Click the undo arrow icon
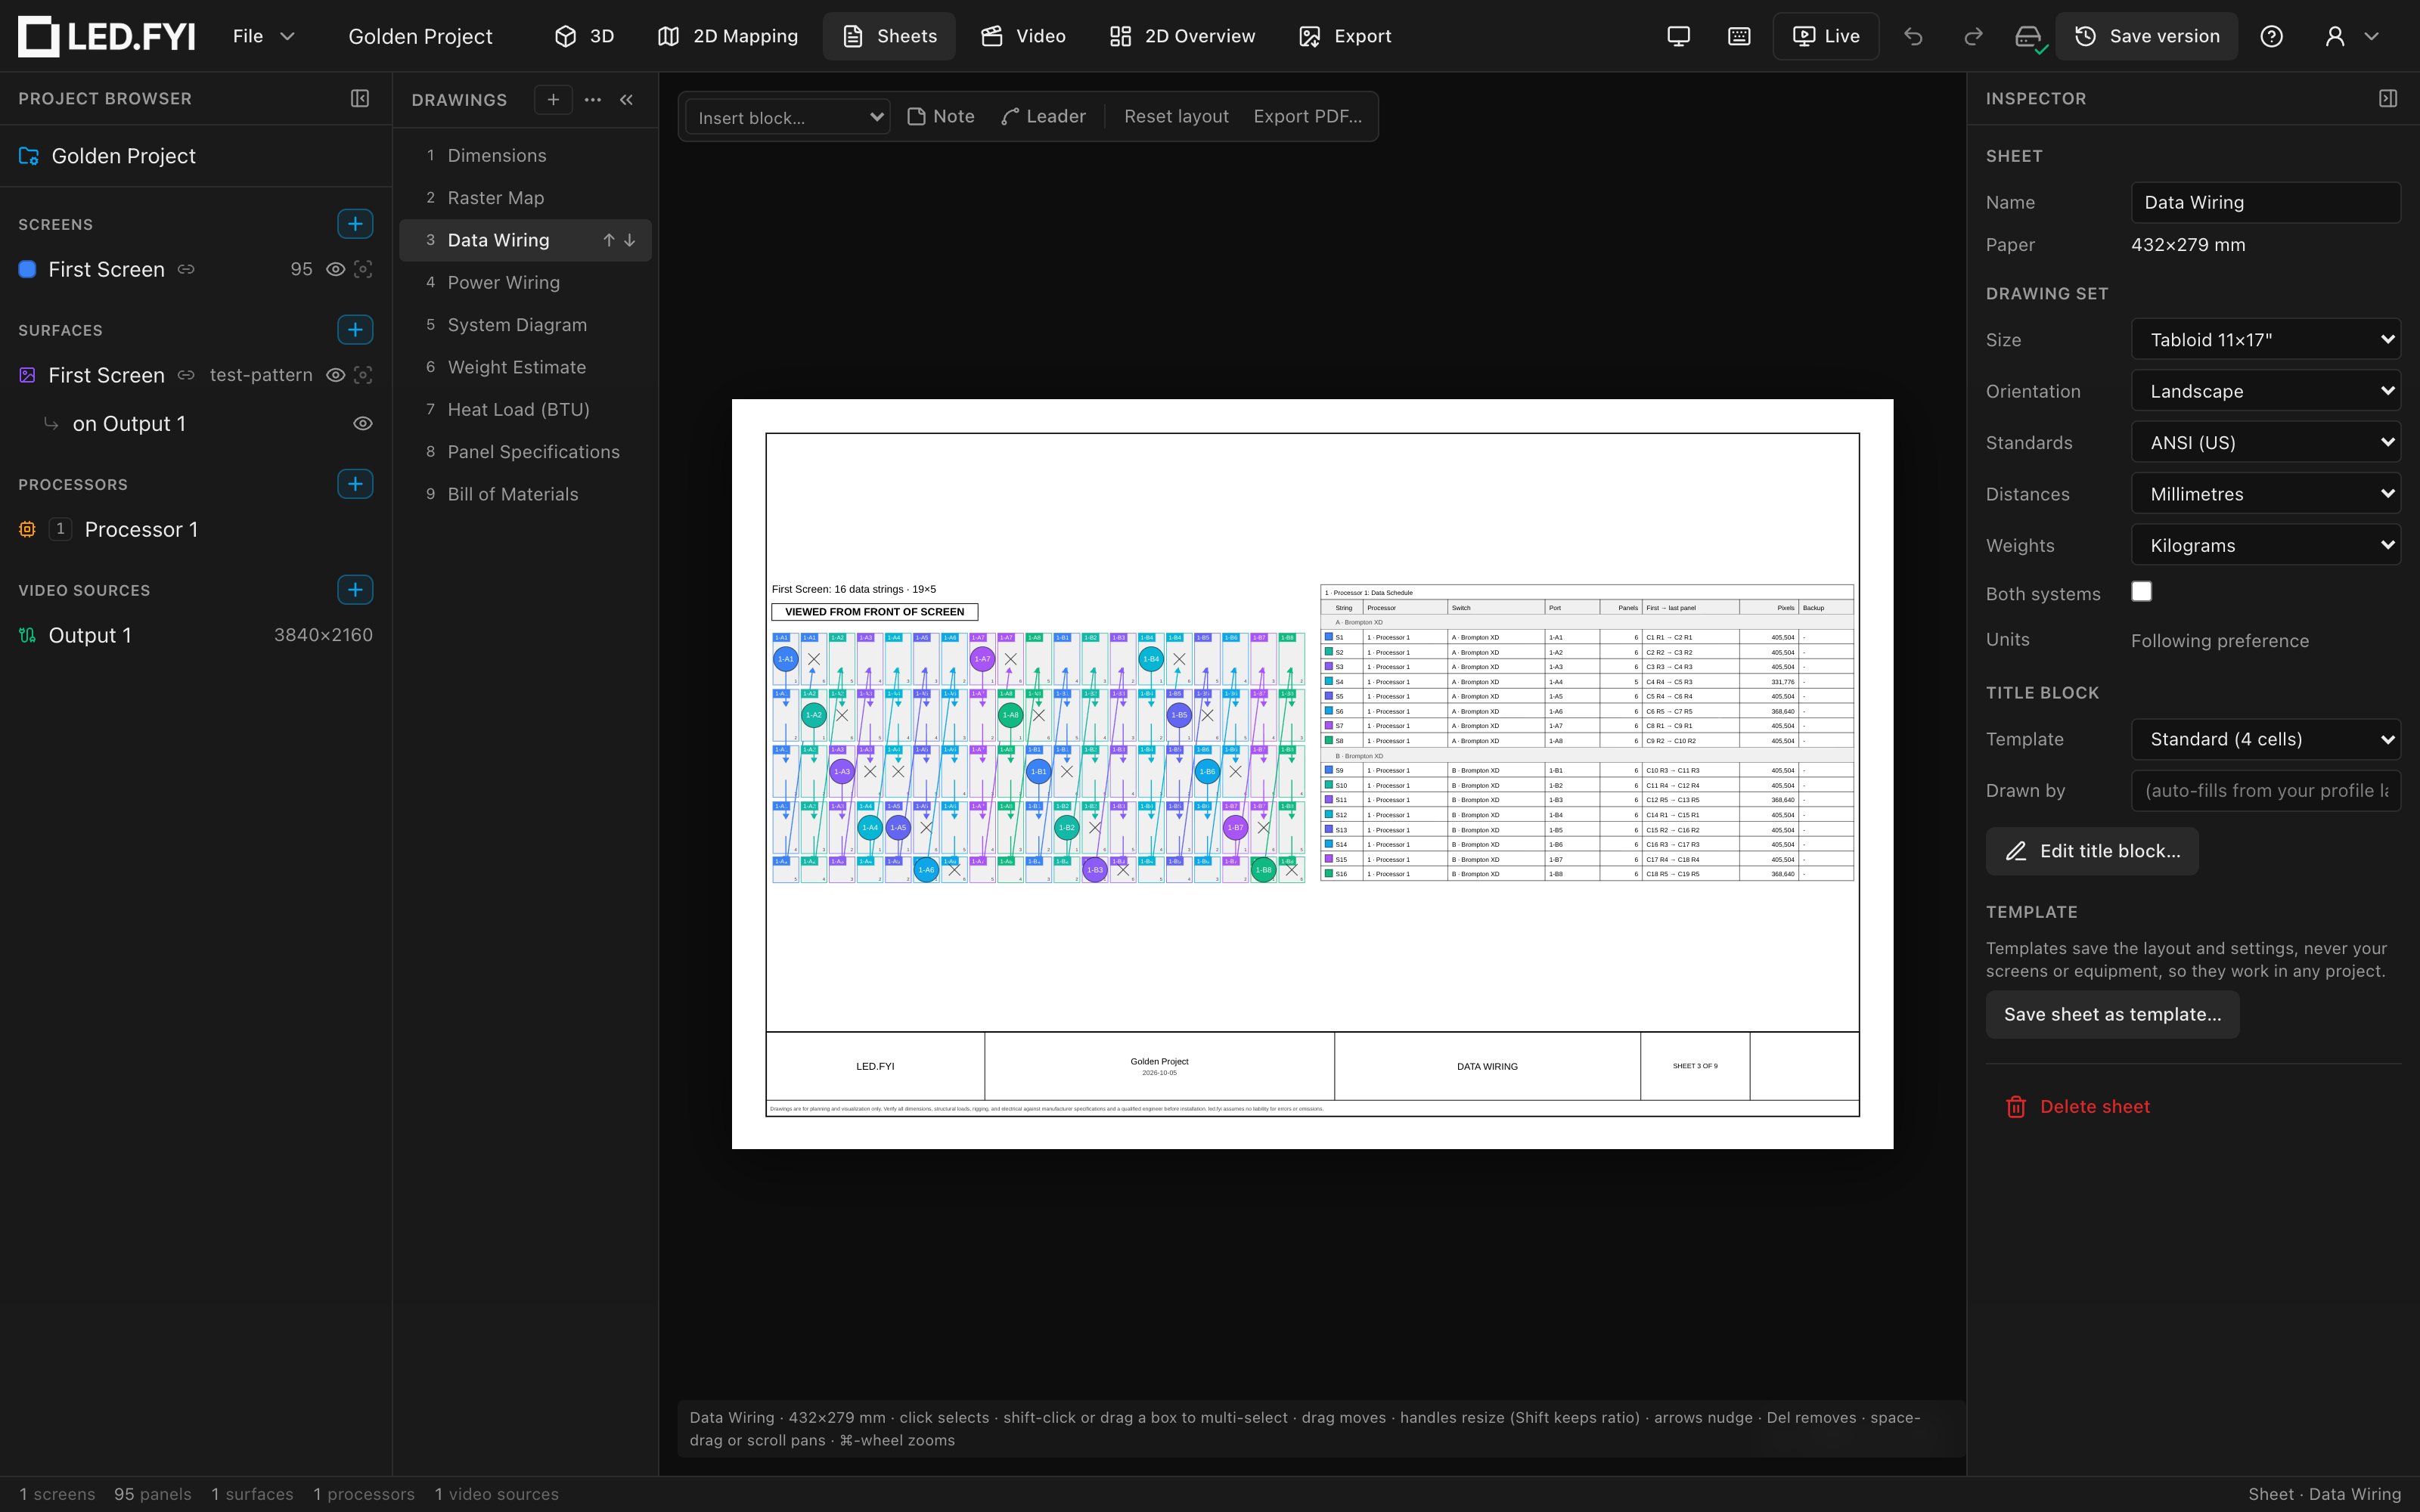2420x1512 pixels. point(1913,36)
